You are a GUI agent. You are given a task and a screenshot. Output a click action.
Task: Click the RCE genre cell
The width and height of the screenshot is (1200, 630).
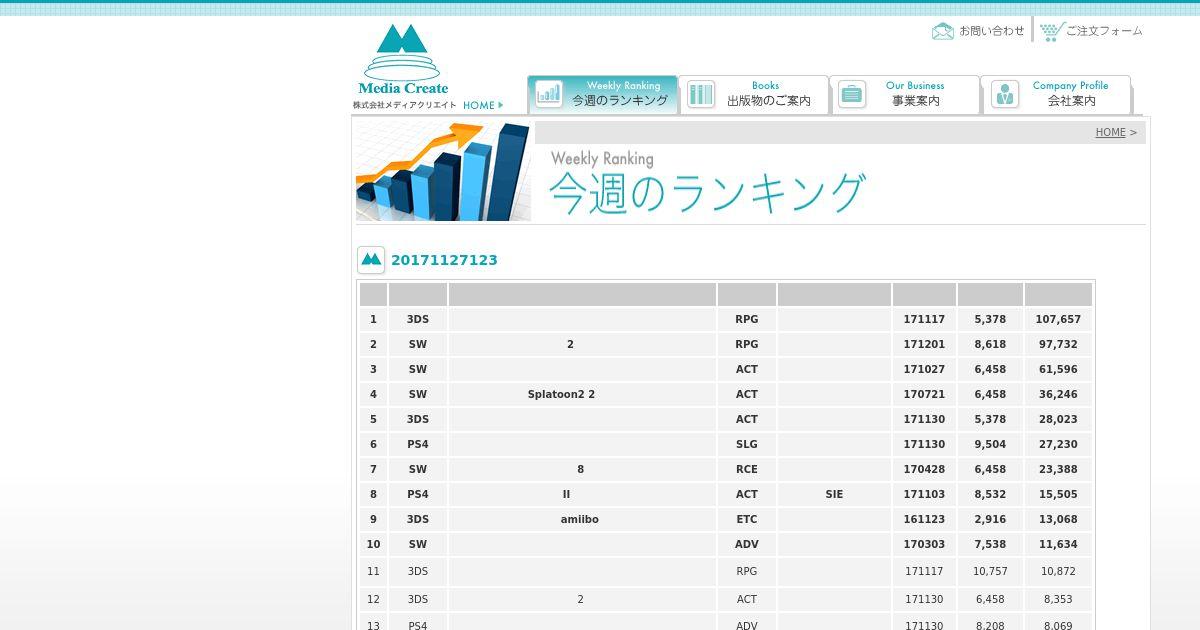[747, 469]
